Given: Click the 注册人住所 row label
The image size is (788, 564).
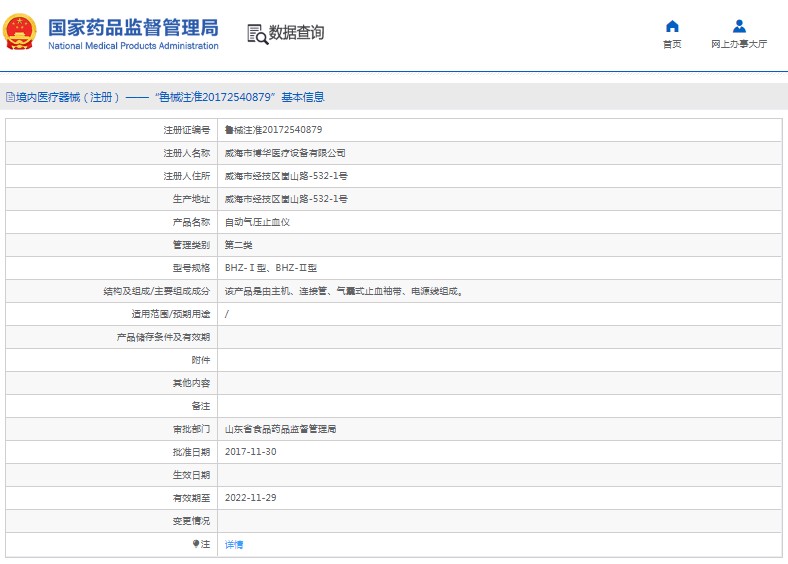Looking at the screenshot, I should coord(186,176).
